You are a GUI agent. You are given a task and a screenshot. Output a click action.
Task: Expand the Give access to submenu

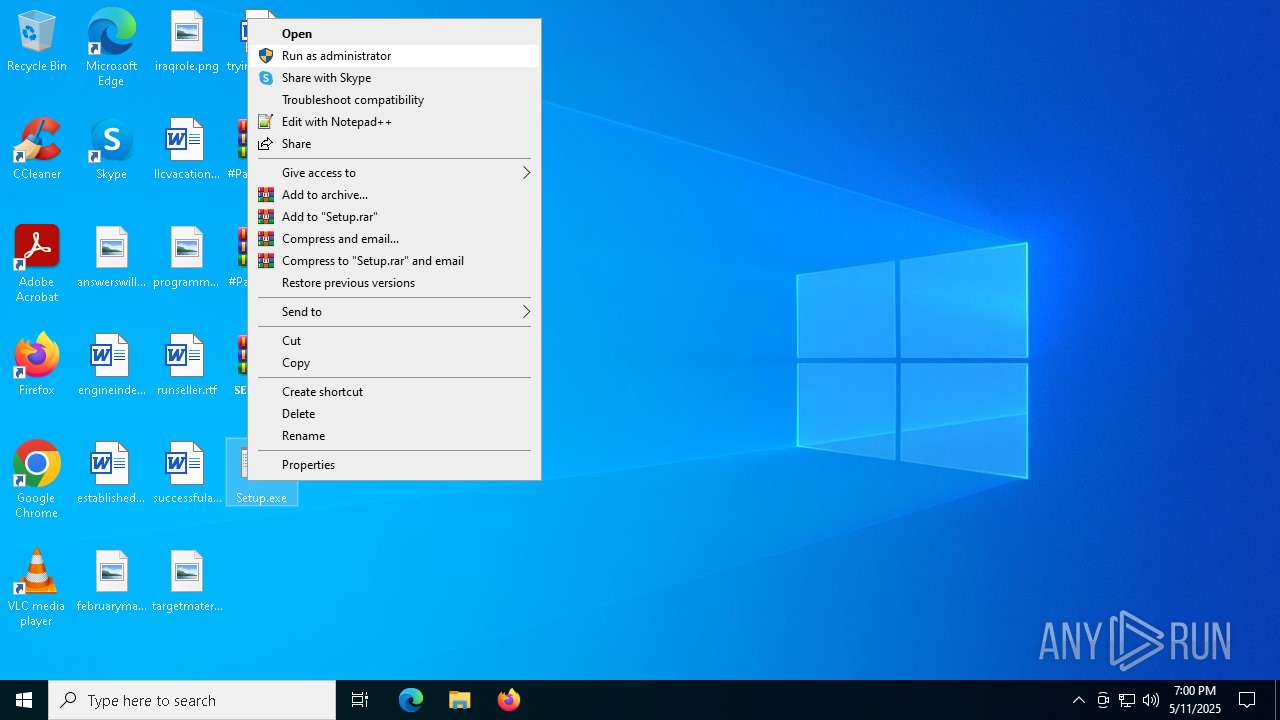(394, 173)
